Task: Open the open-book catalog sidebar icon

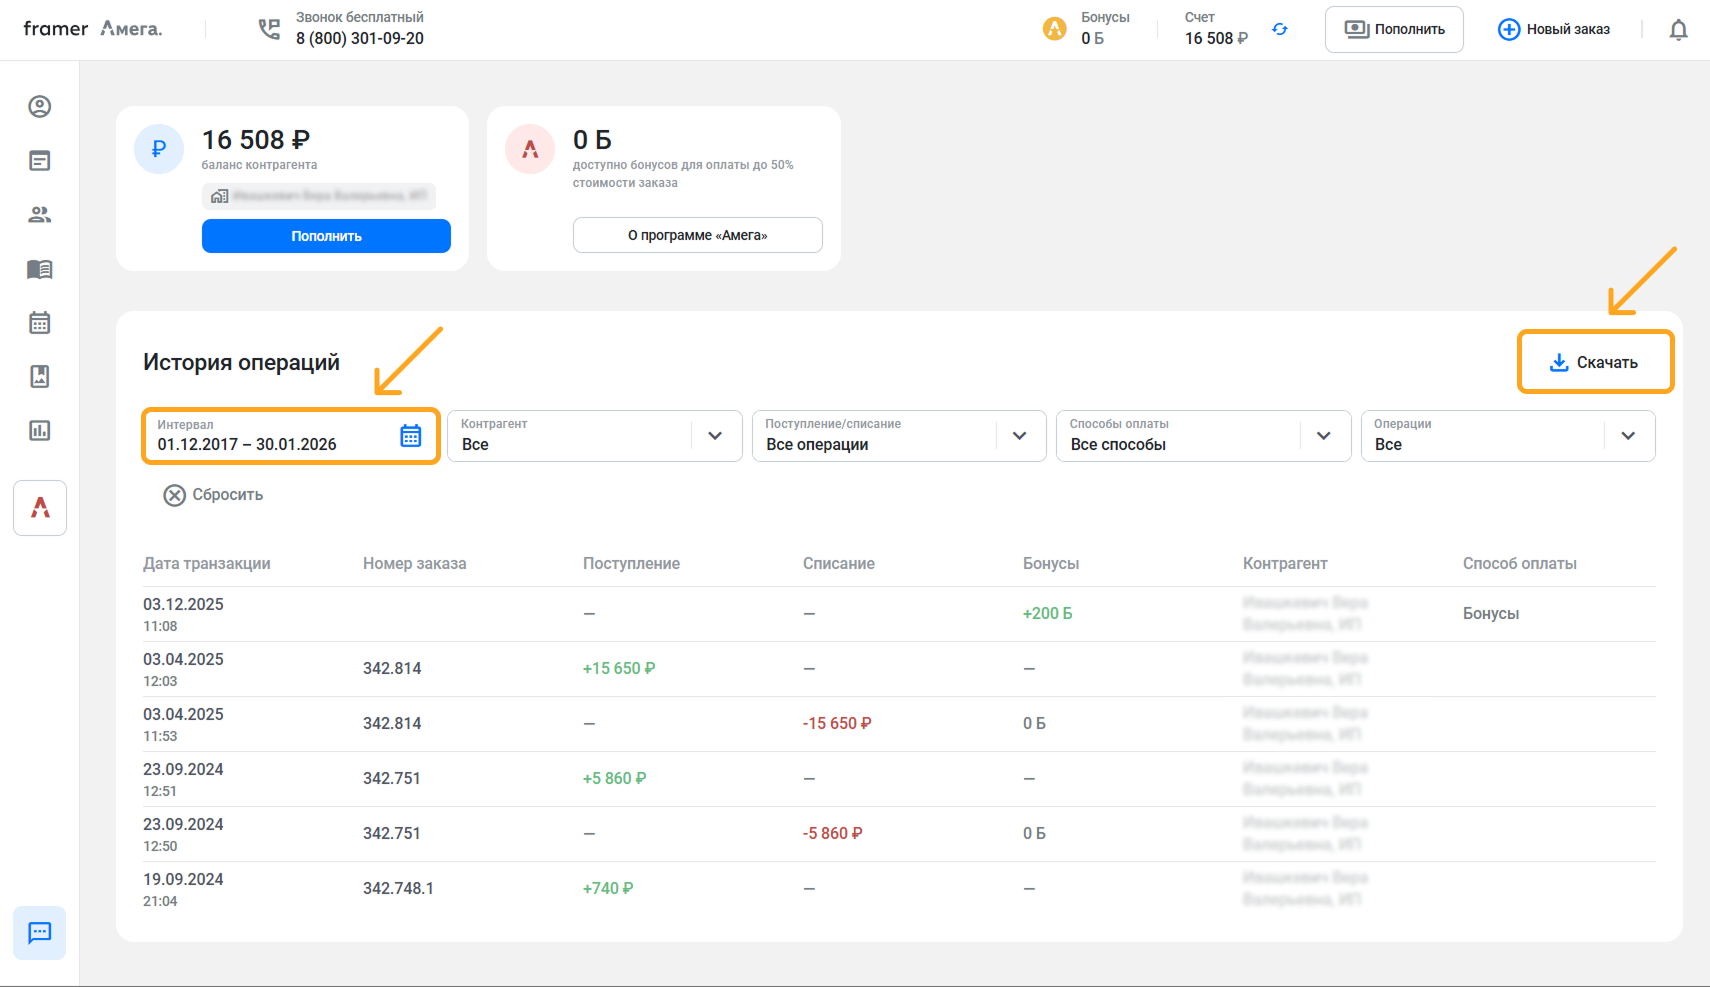Action: point(40,269)
